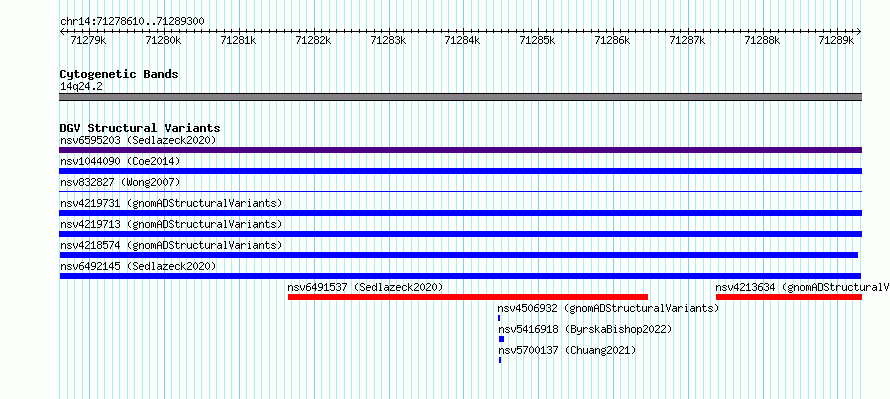The image size is (890, 399).
Task: Click the gray 14q24.2 cytogenetic band bar
Action: click(460, 97)
